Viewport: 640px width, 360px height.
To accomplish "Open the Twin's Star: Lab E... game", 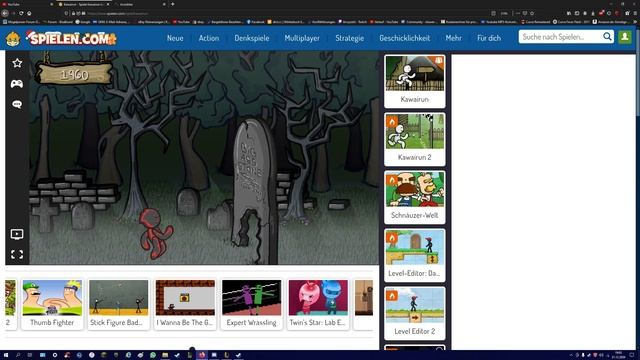I will click(318, 304).
